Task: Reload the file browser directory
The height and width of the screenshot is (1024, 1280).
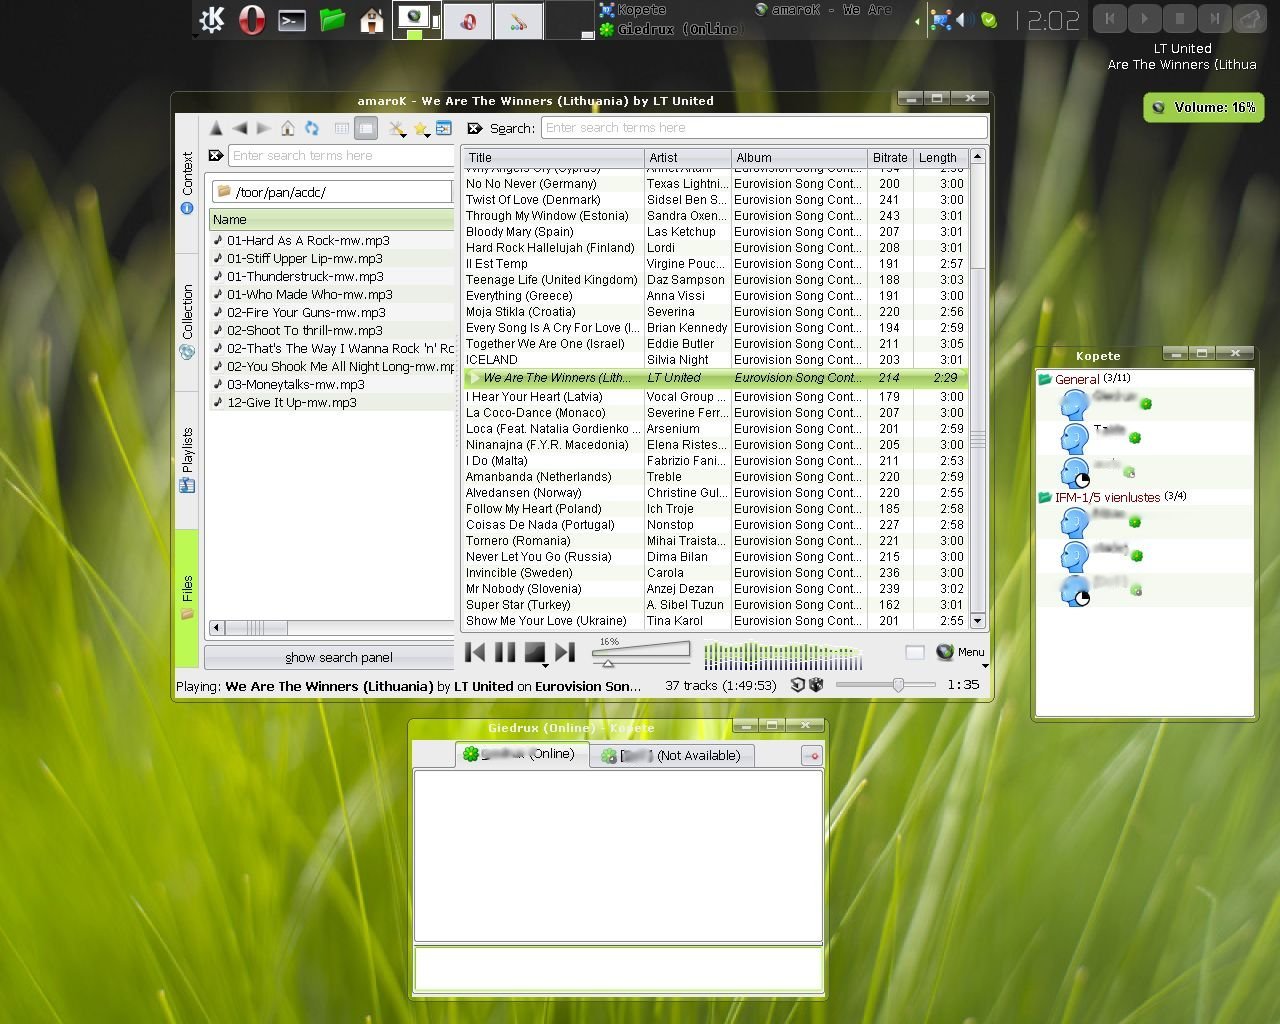Action: coord(312,128)
